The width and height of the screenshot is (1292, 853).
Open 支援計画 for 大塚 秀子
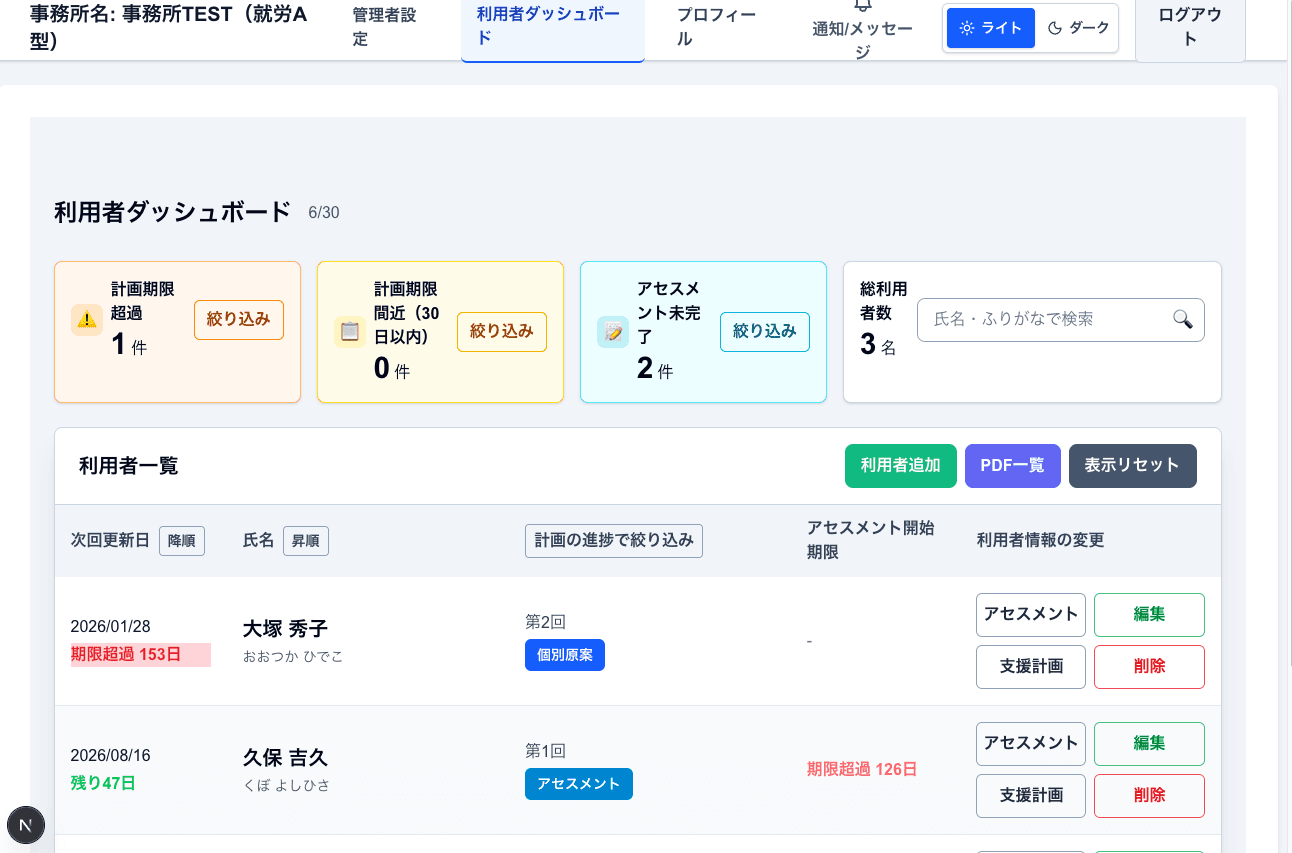(1031, 667)
